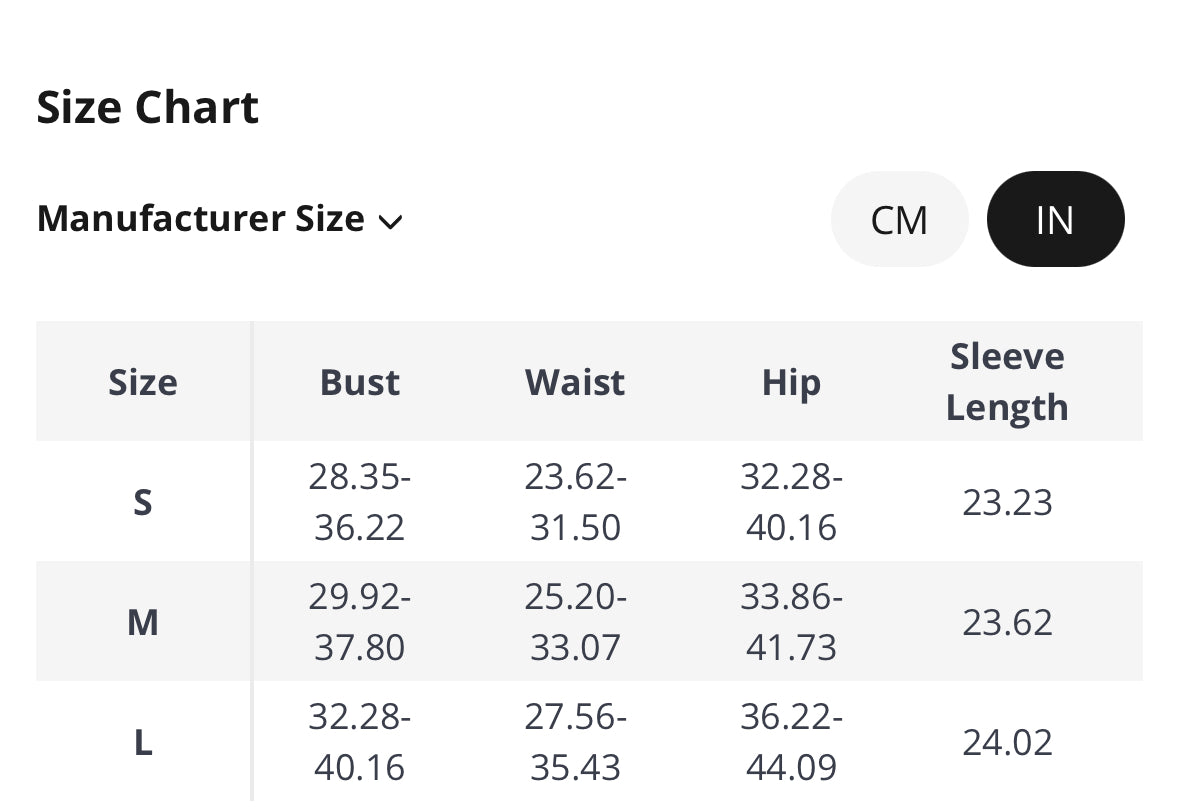
Task: Click the Sleeve Length column header
Action: pyautogui.click(x=1007, y=382)
